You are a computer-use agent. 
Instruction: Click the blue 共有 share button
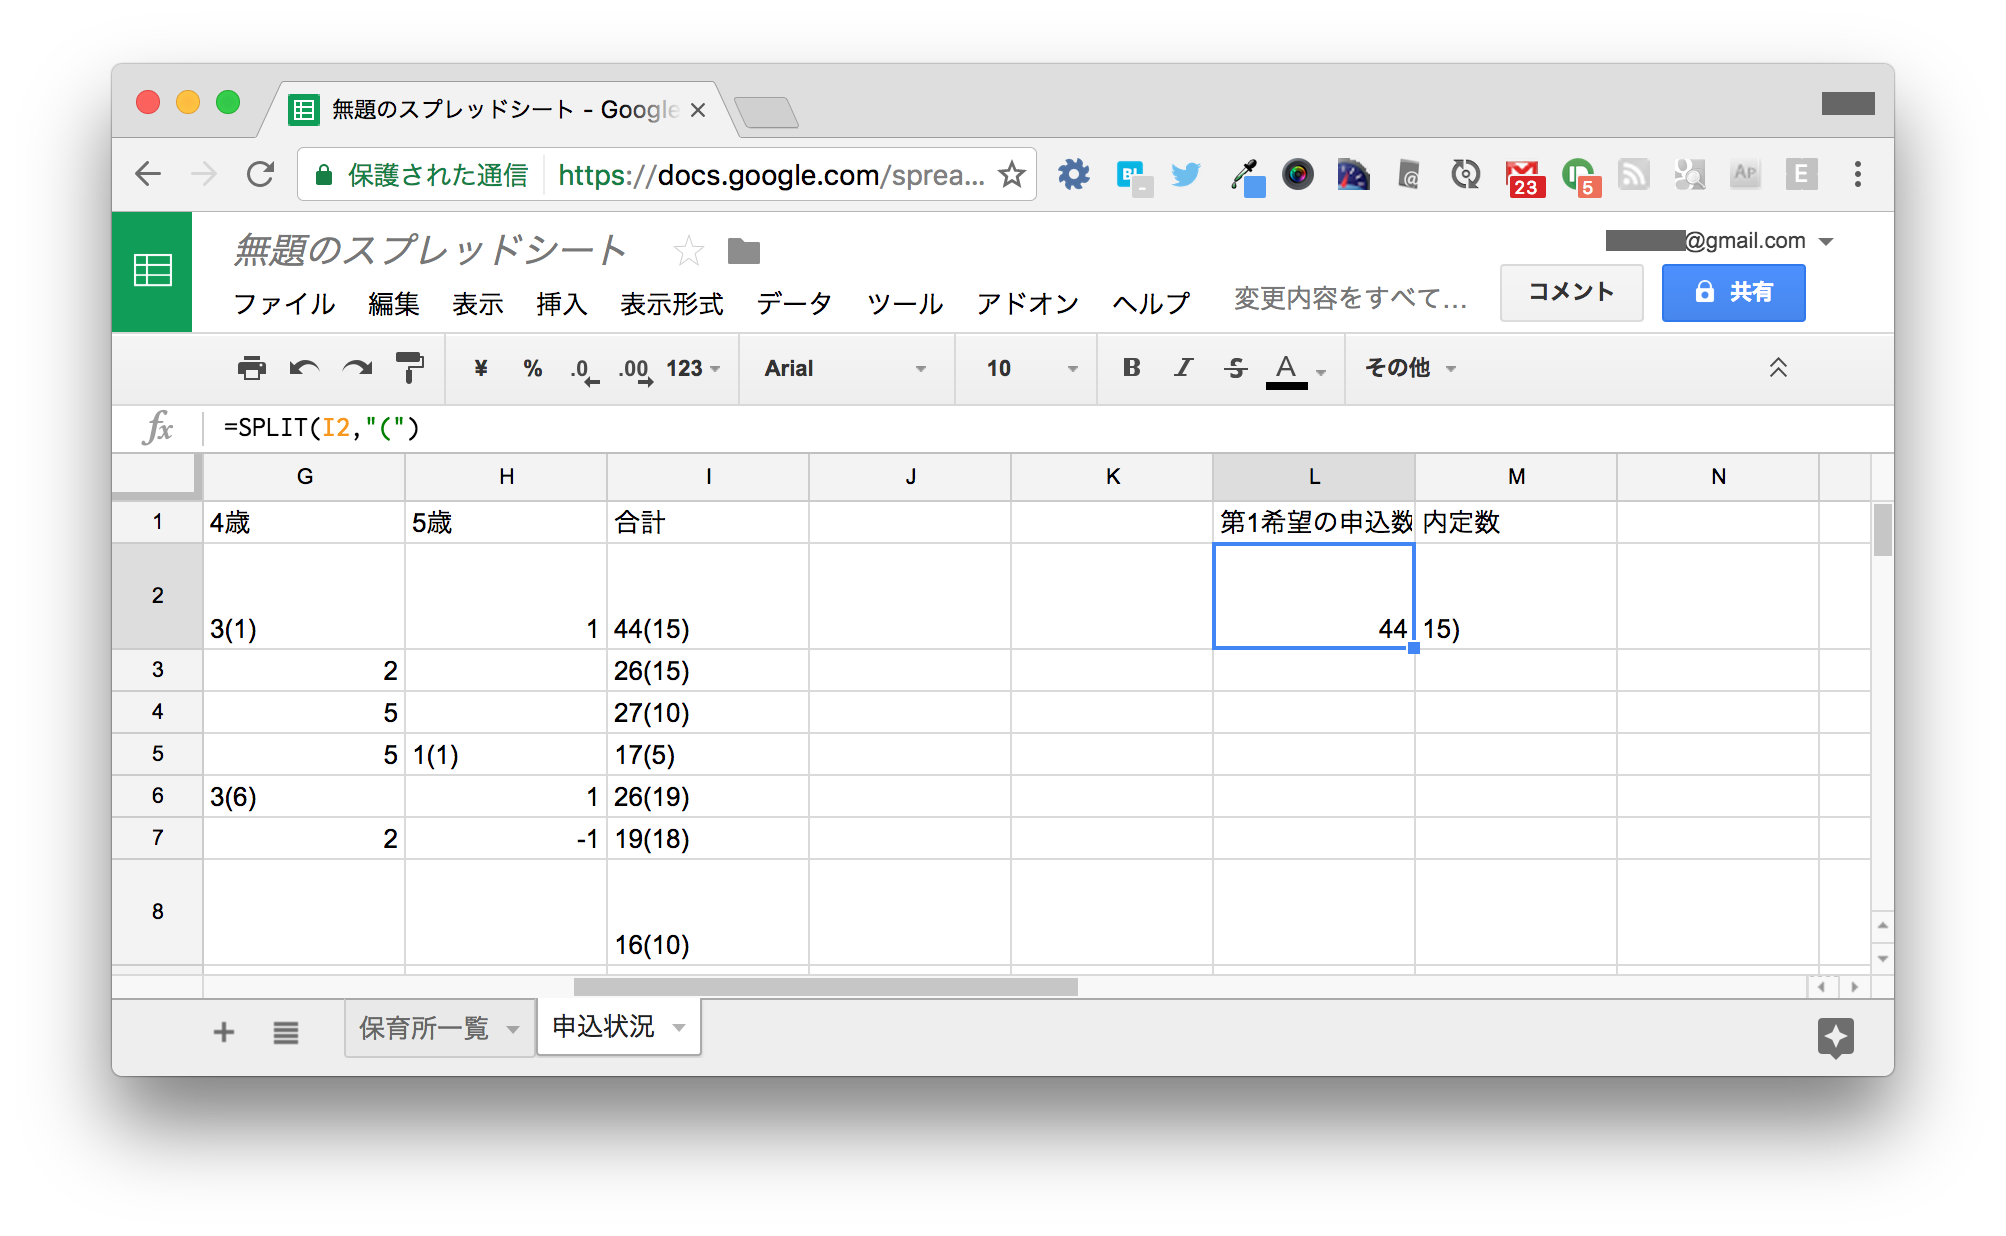[1733, 292]
